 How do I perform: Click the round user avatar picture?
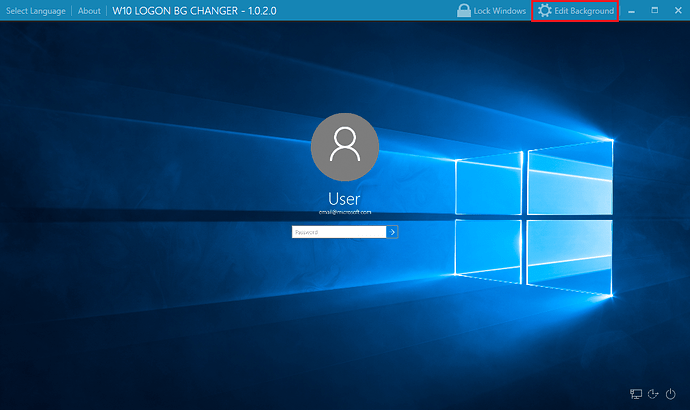345,147
